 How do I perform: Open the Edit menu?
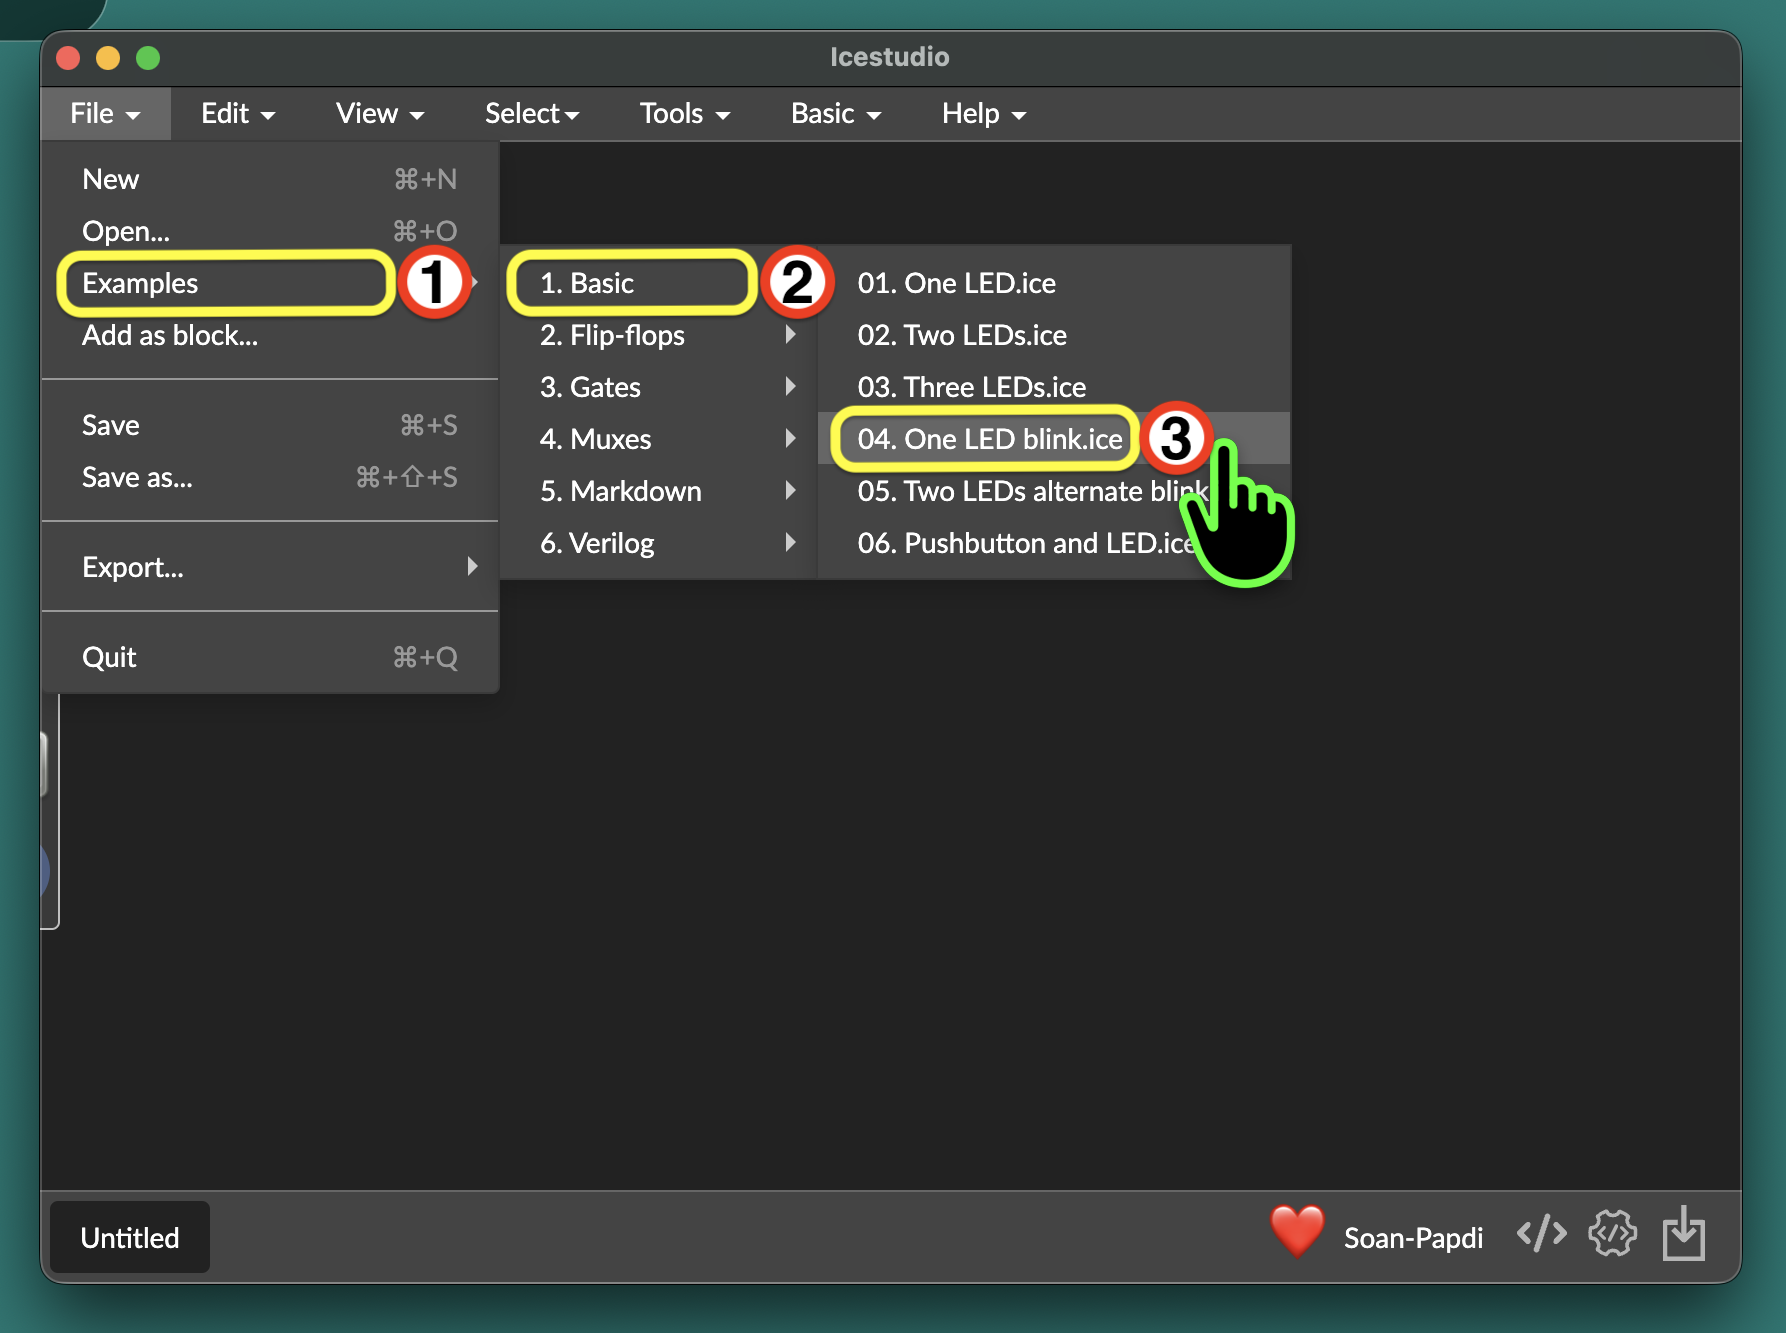(x=238, y=114)
